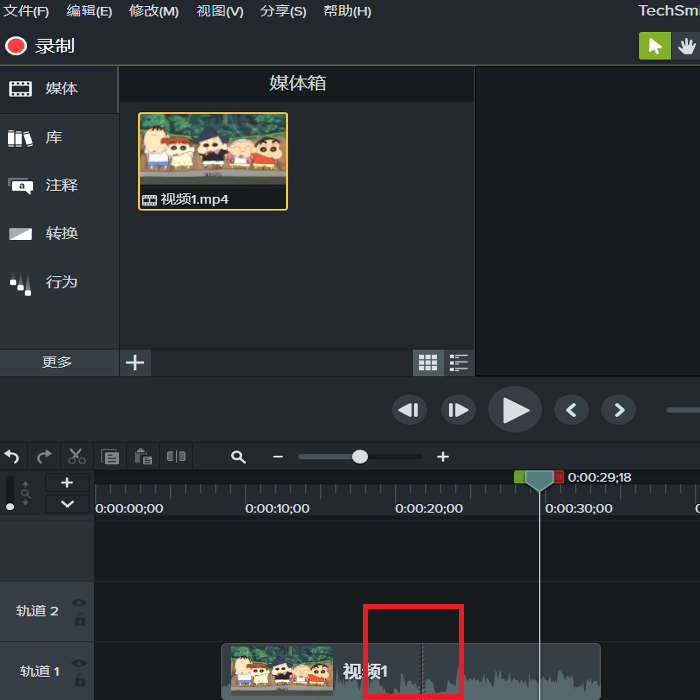This screenshot has width=700, height=700.
Task: Switch media bin to grid view
Action: pos(428,362)
